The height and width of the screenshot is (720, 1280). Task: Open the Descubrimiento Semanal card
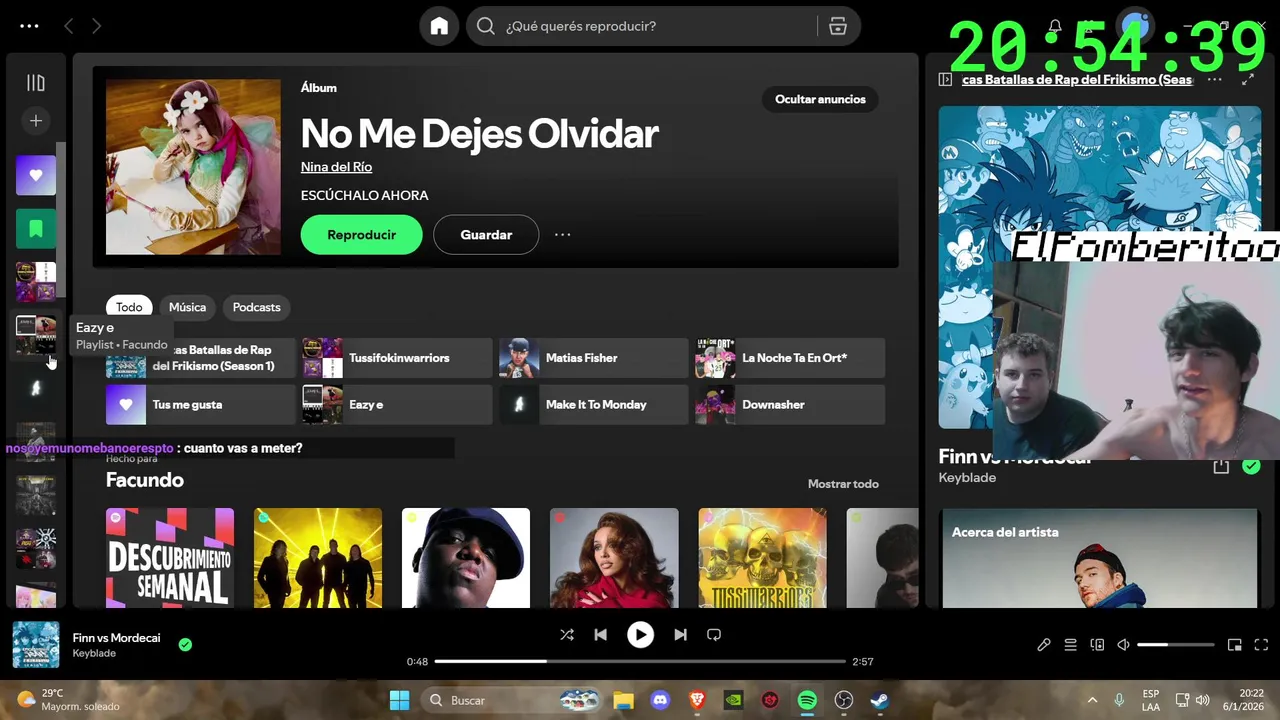click(170, 558)
